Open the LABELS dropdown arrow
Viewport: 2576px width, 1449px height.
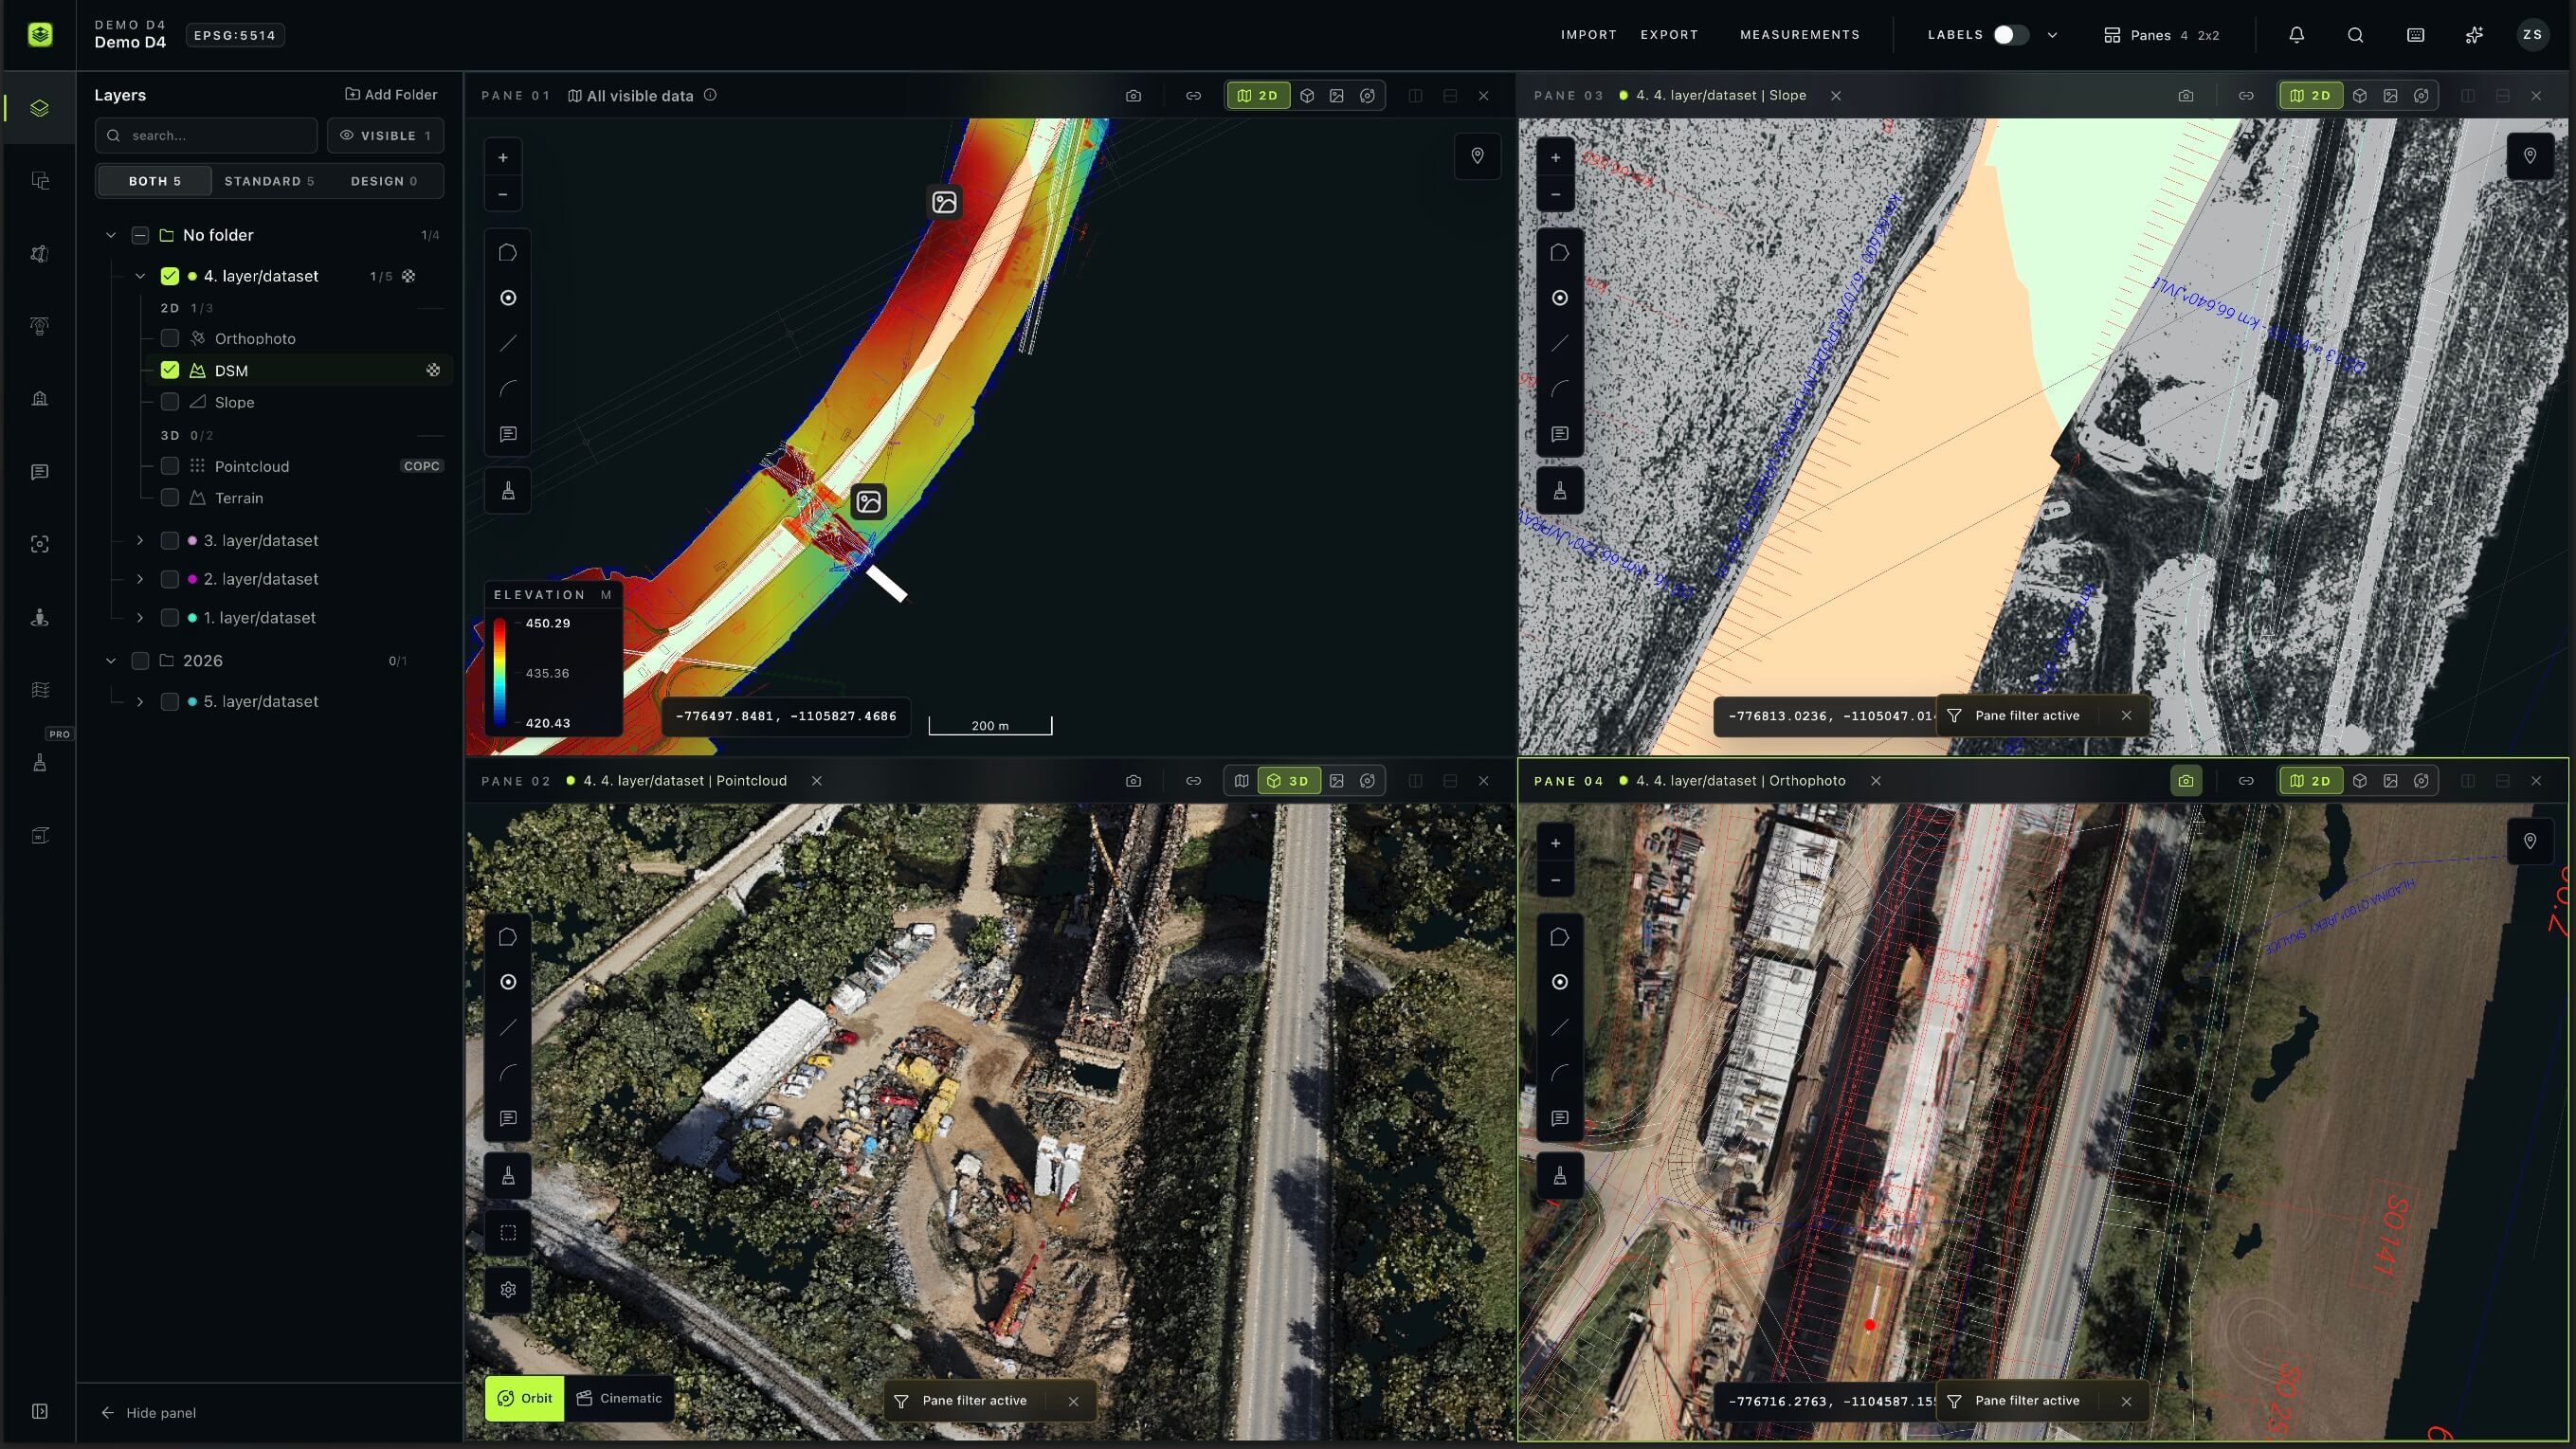point(2052,35)
